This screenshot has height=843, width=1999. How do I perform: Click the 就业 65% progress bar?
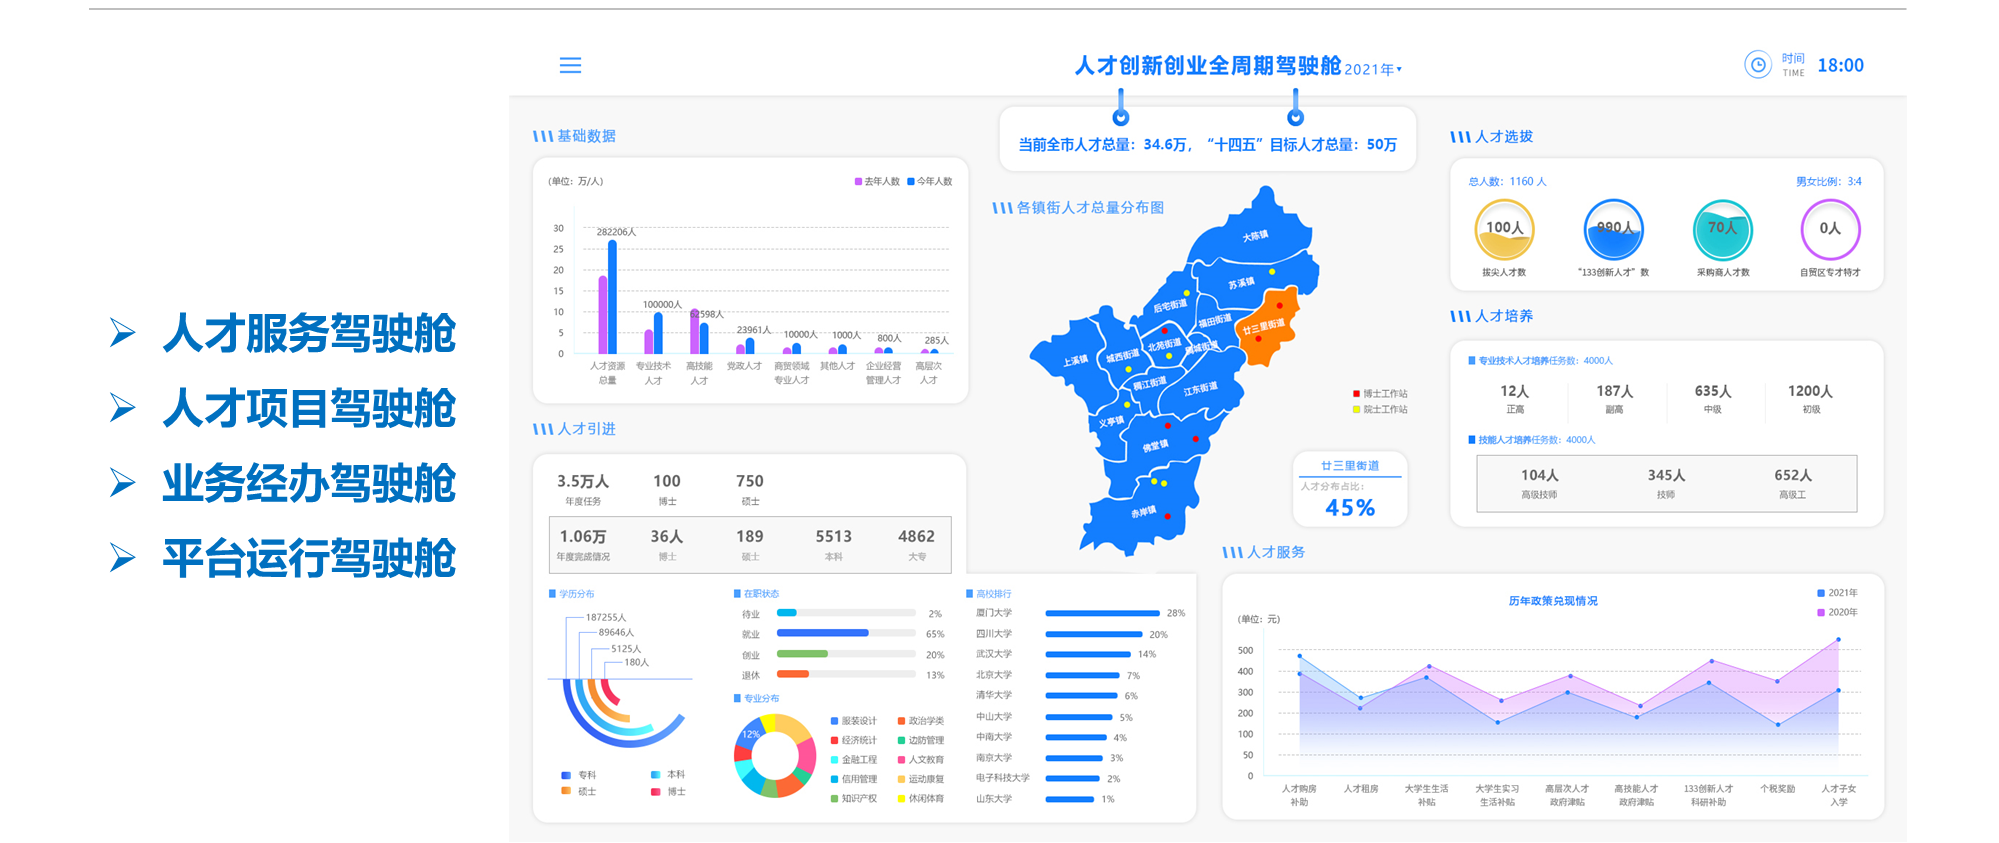pyautogui.click(x=846, y=633)
